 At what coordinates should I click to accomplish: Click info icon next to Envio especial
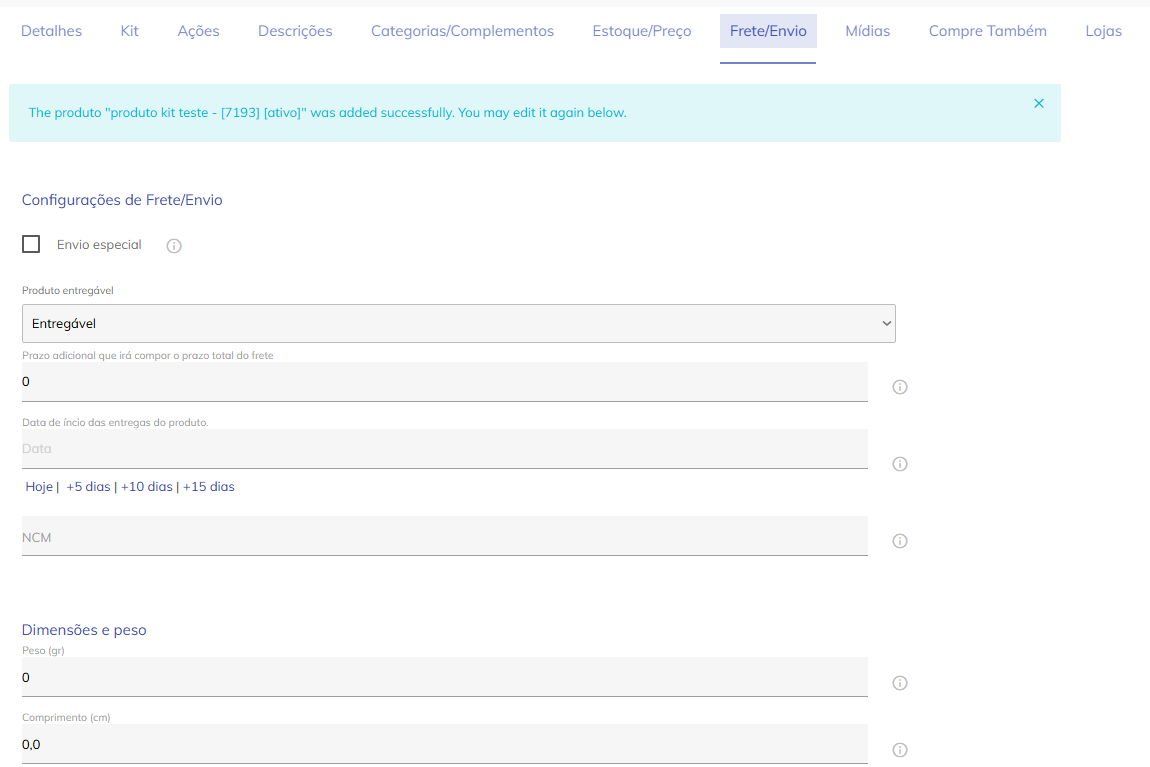(x=174, y=246)
